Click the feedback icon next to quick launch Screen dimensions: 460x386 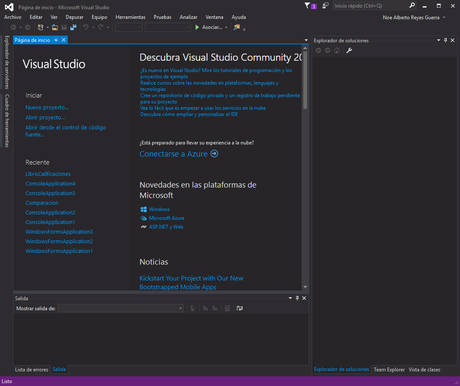click(325, 6)
